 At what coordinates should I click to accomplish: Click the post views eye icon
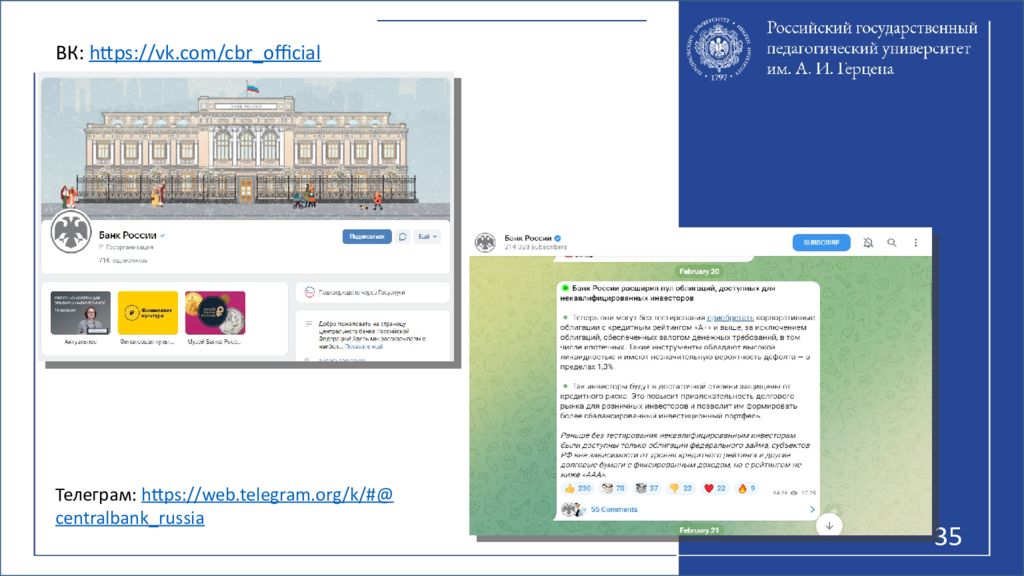click(x=793, y=493)
